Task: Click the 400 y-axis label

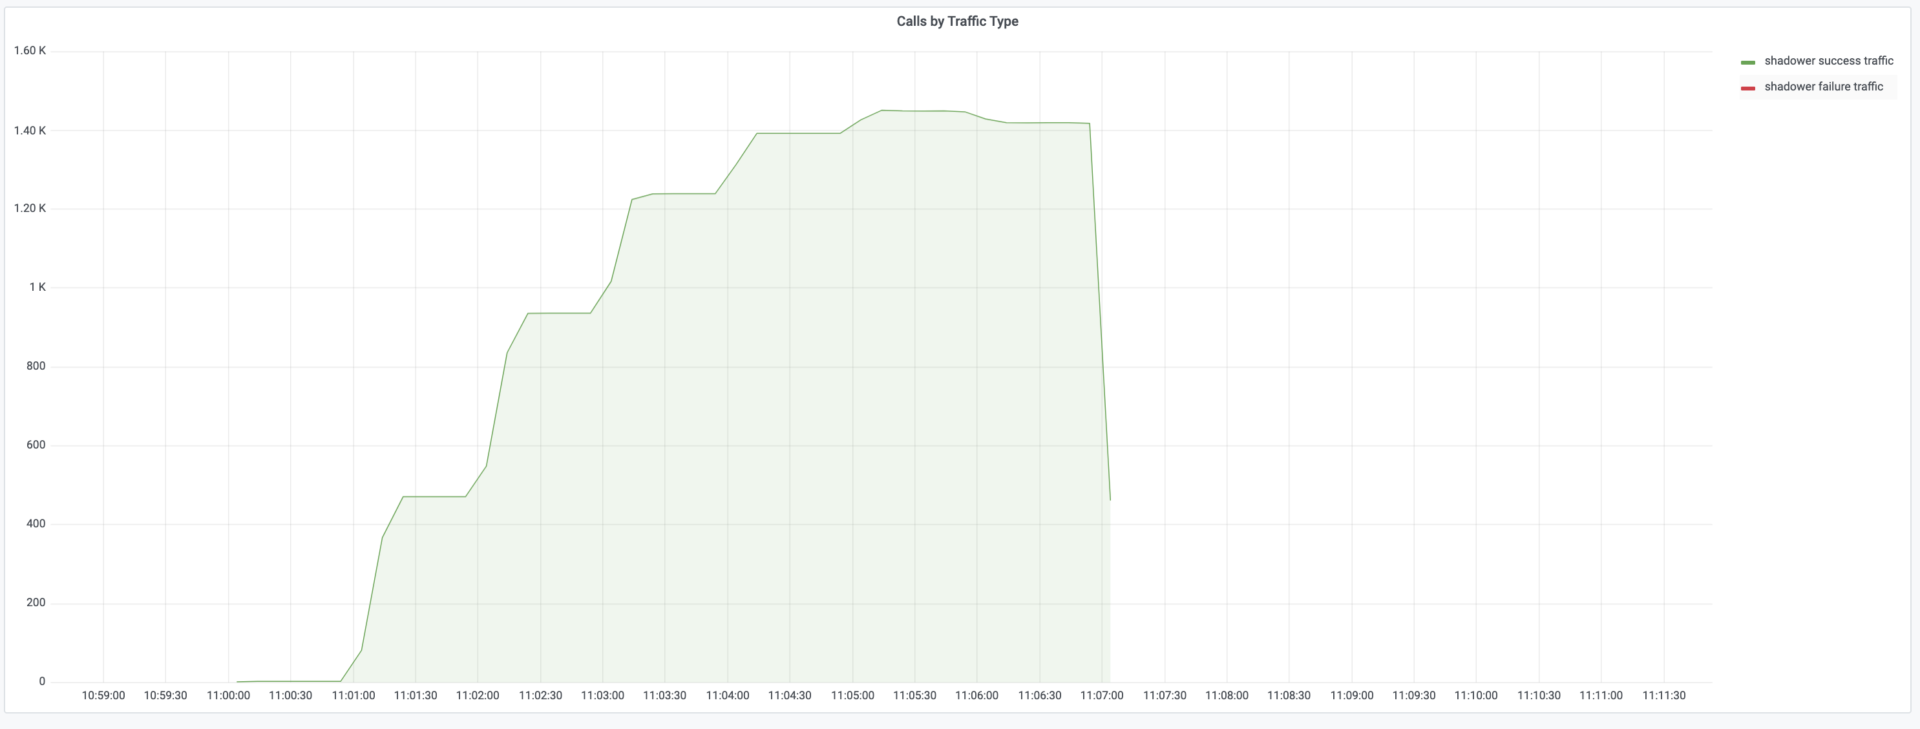Action: 36,524
